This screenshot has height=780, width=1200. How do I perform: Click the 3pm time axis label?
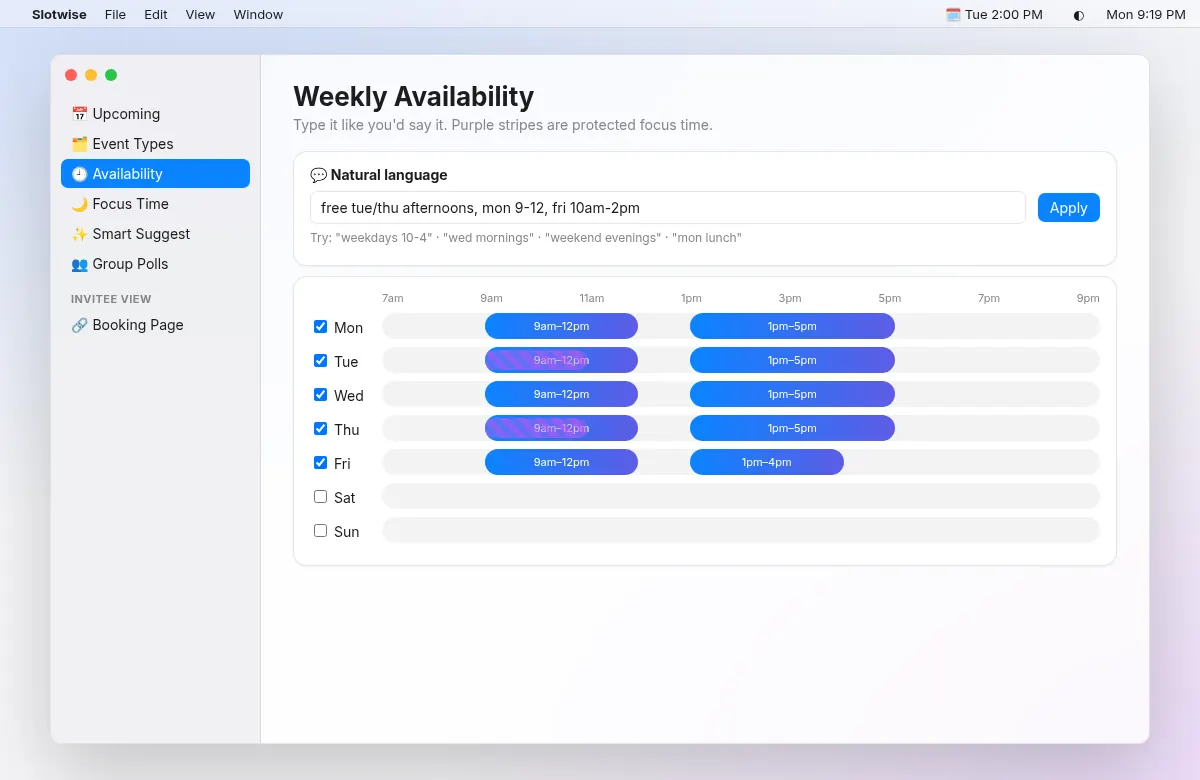[x=790, y=298]
